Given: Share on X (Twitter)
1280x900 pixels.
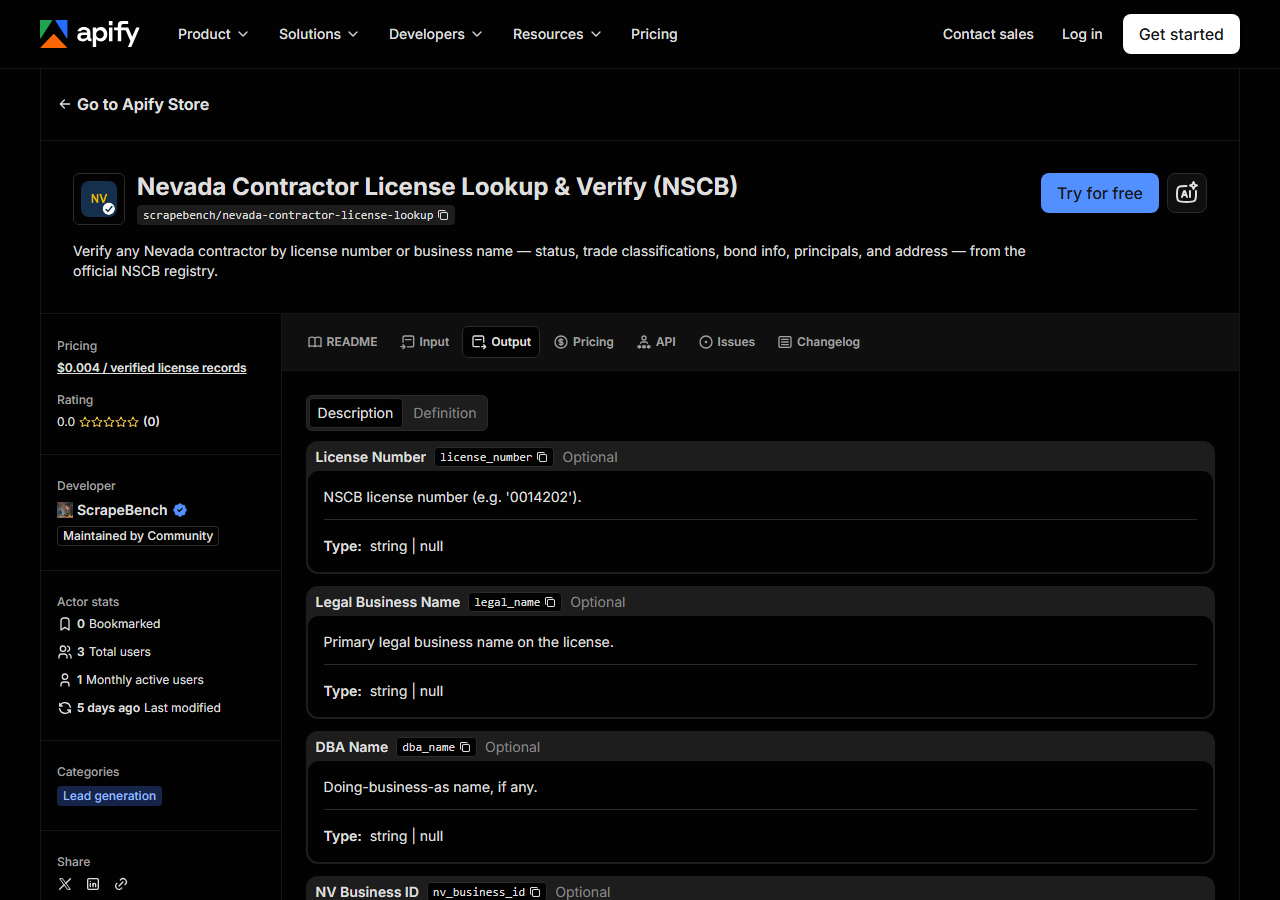Looking at the screenshot, I should click(65, 884).
